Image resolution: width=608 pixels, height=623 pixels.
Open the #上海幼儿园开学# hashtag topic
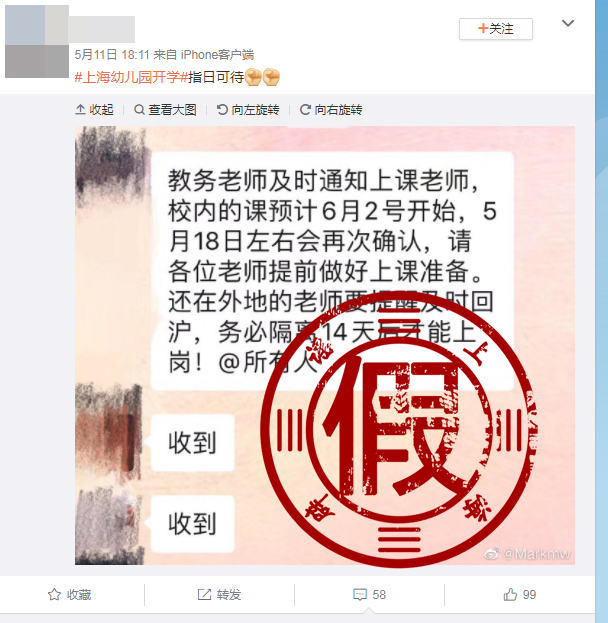click(131, 77)
